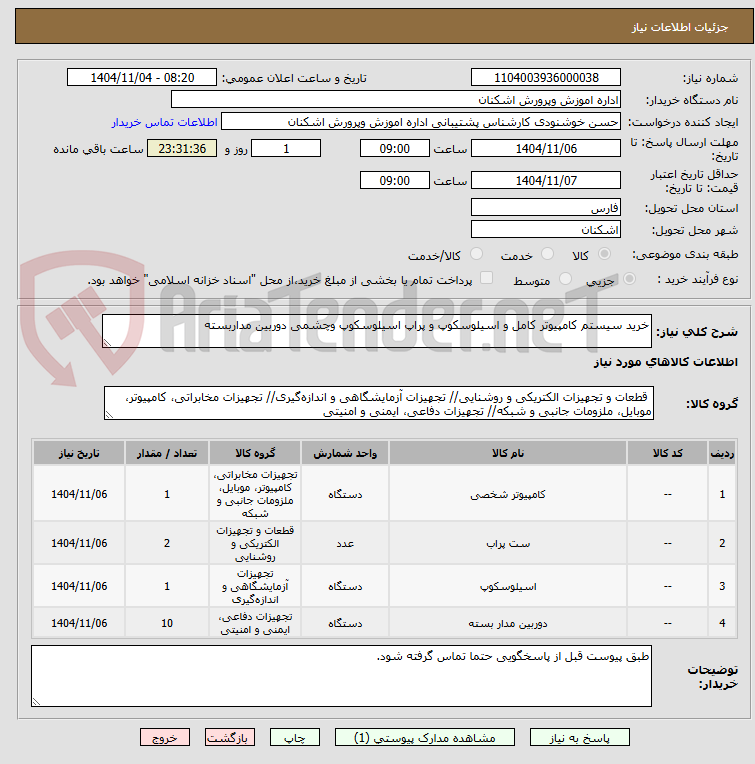Click the تاریخ نیاز column header
The image size is (755, 764).
tap(79, 453)
